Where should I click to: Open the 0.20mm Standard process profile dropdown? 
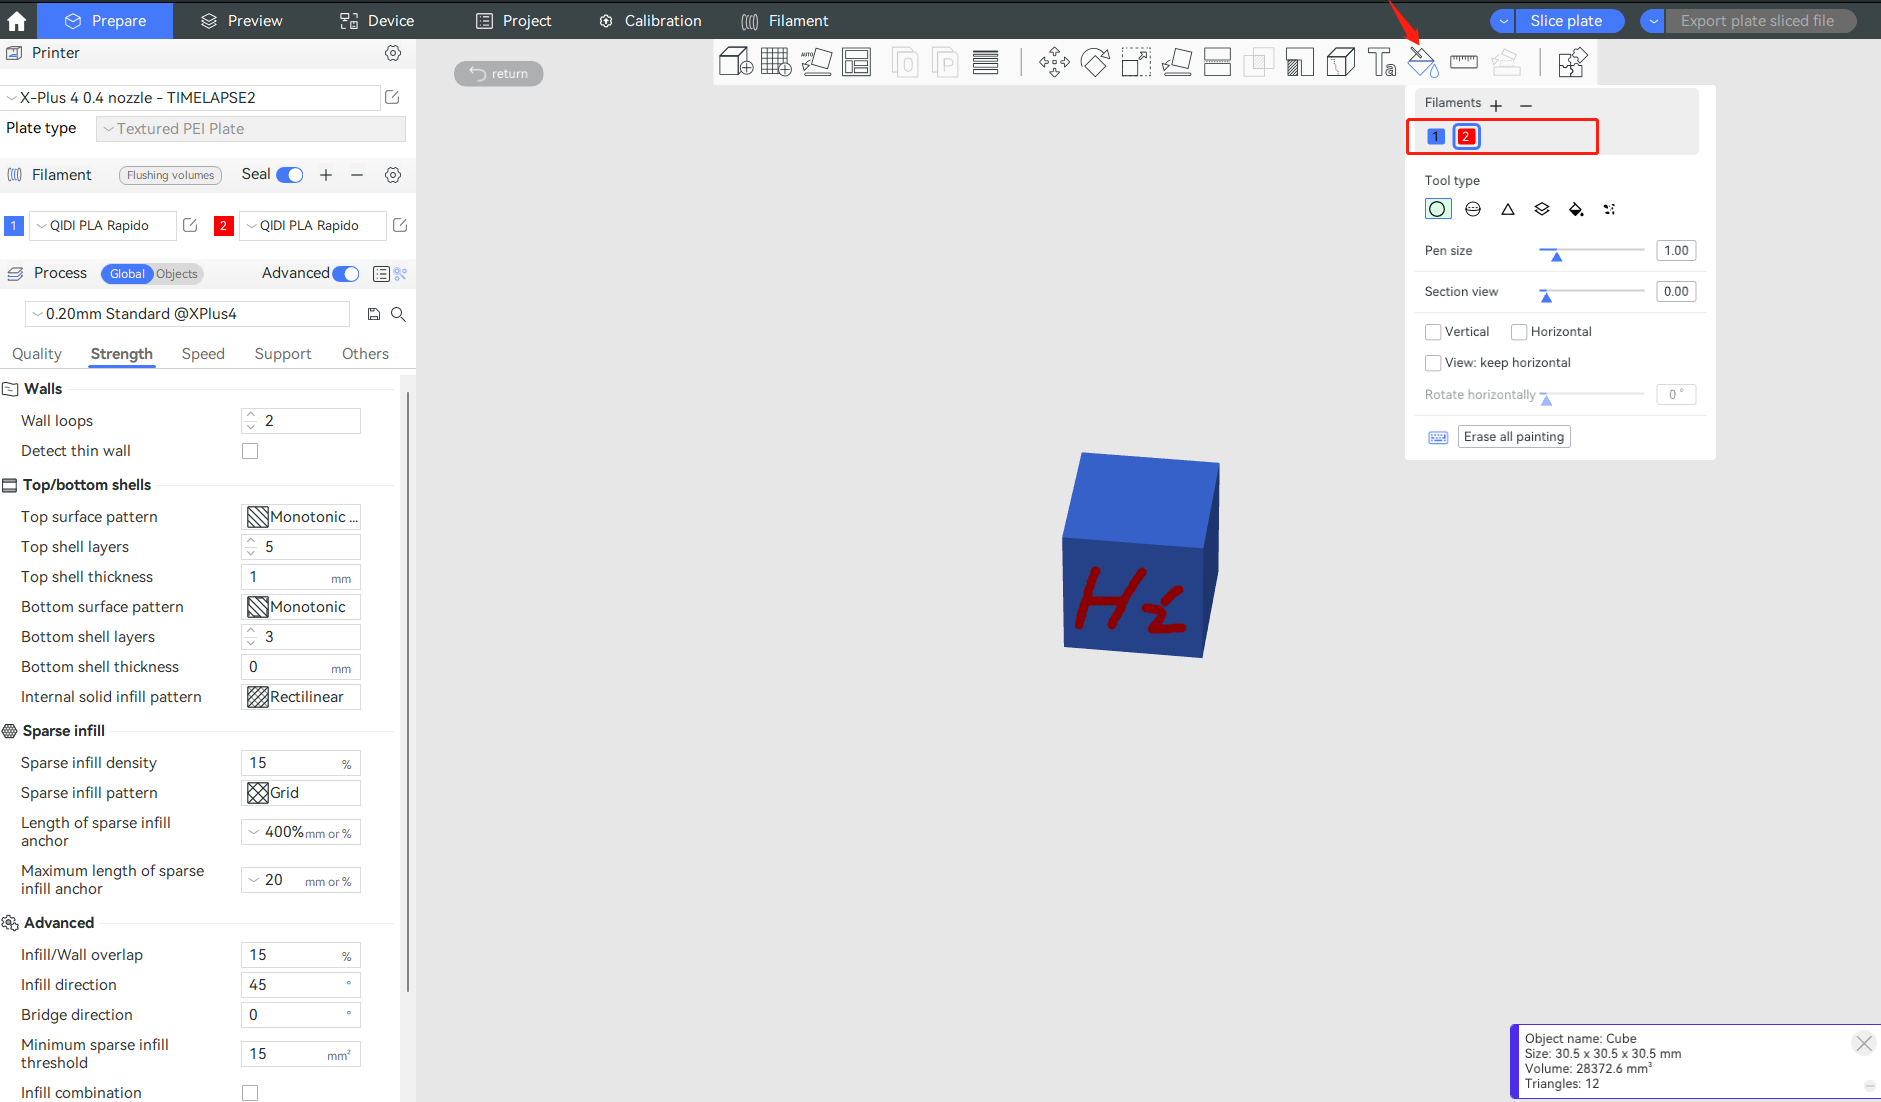[187, 313]
